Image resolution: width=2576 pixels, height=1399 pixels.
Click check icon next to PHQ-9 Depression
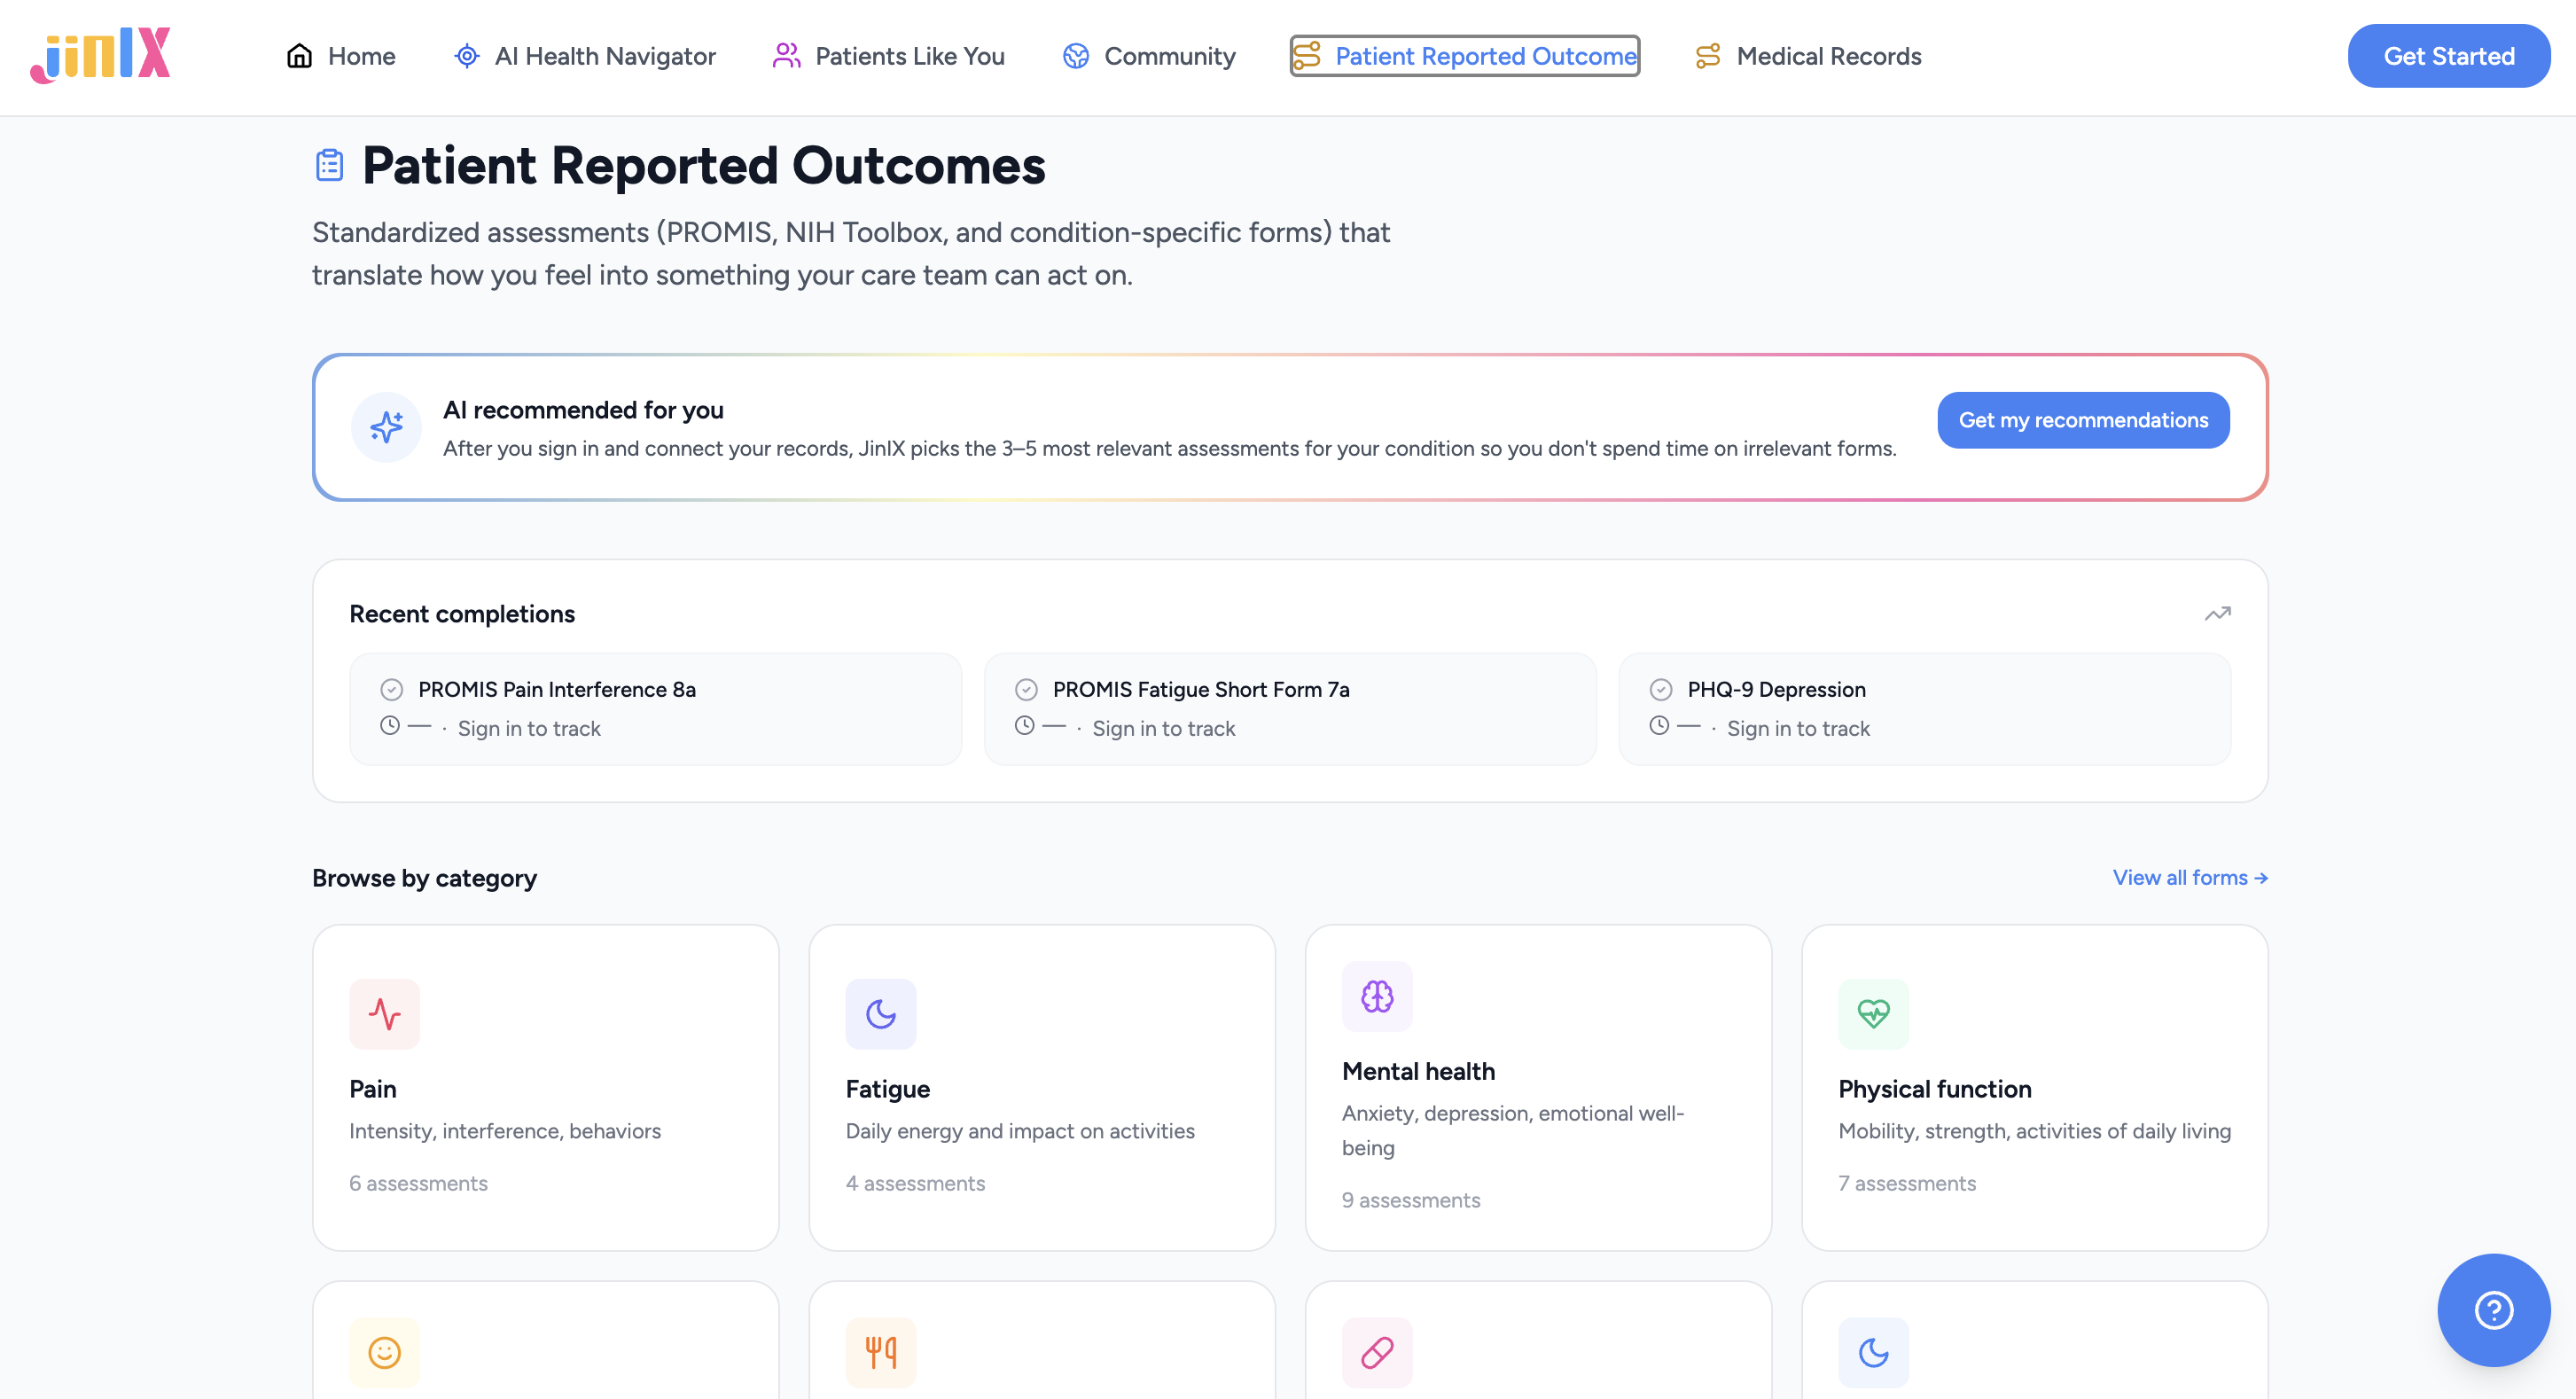[1660, 689]
